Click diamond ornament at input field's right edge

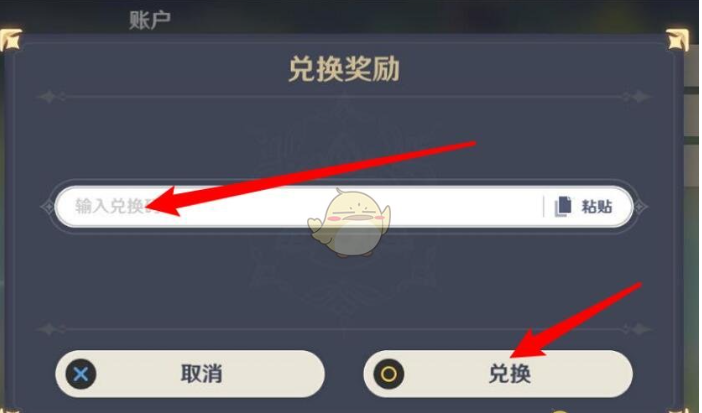point(640,207)
